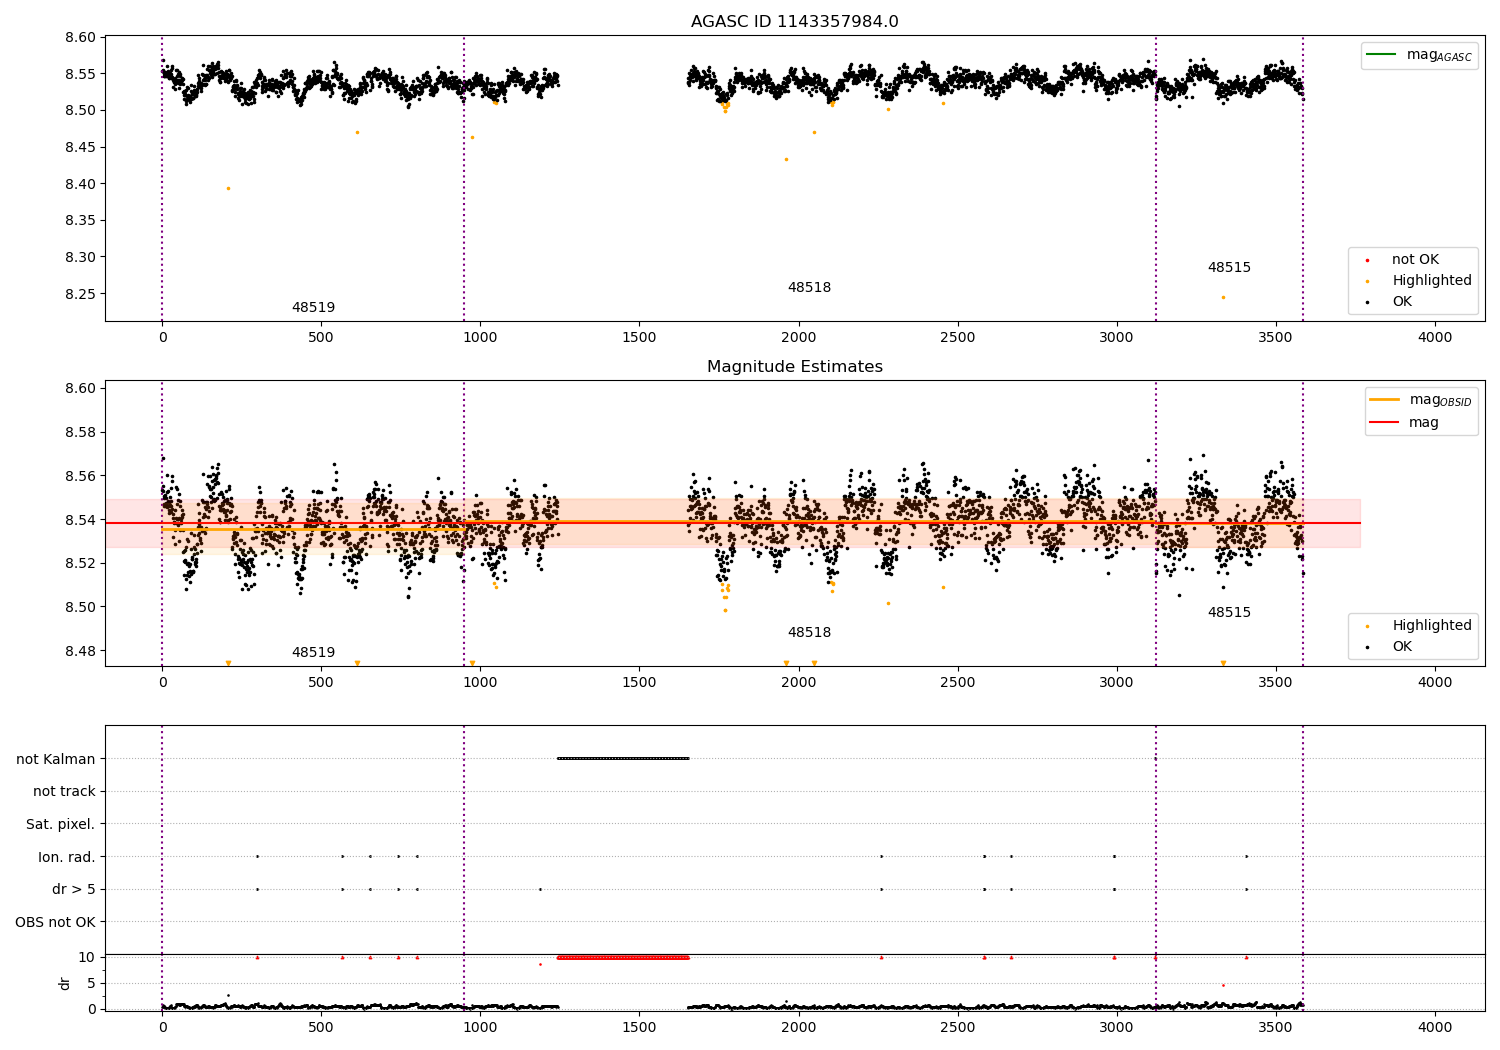Click the mag AGASC legend label text

tap(1439, 55)
